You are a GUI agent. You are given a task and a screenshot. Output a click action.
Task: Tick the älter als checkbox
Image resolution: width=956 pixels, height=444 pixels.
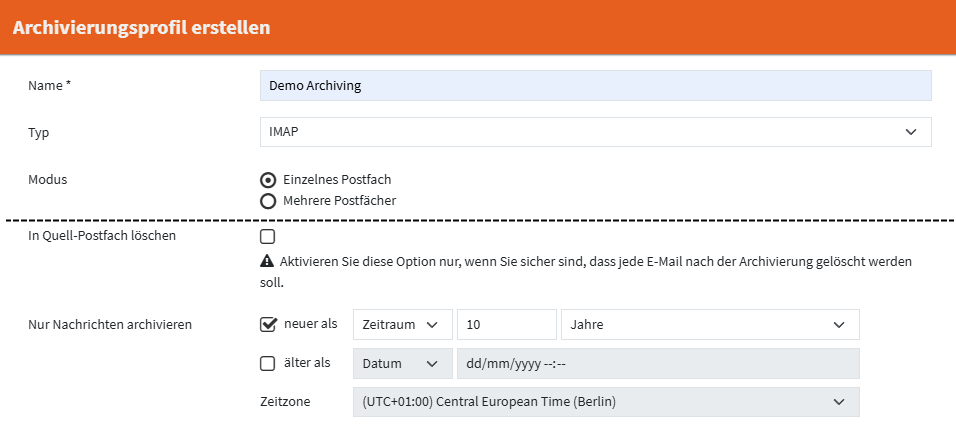pyautogui.click(x=268, y=363)
